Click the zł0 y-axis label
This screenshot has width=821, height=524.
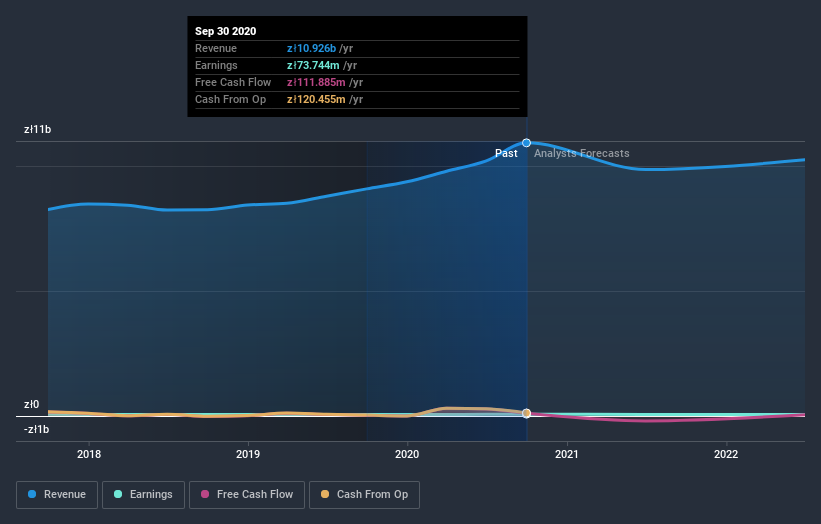point(31,404)
